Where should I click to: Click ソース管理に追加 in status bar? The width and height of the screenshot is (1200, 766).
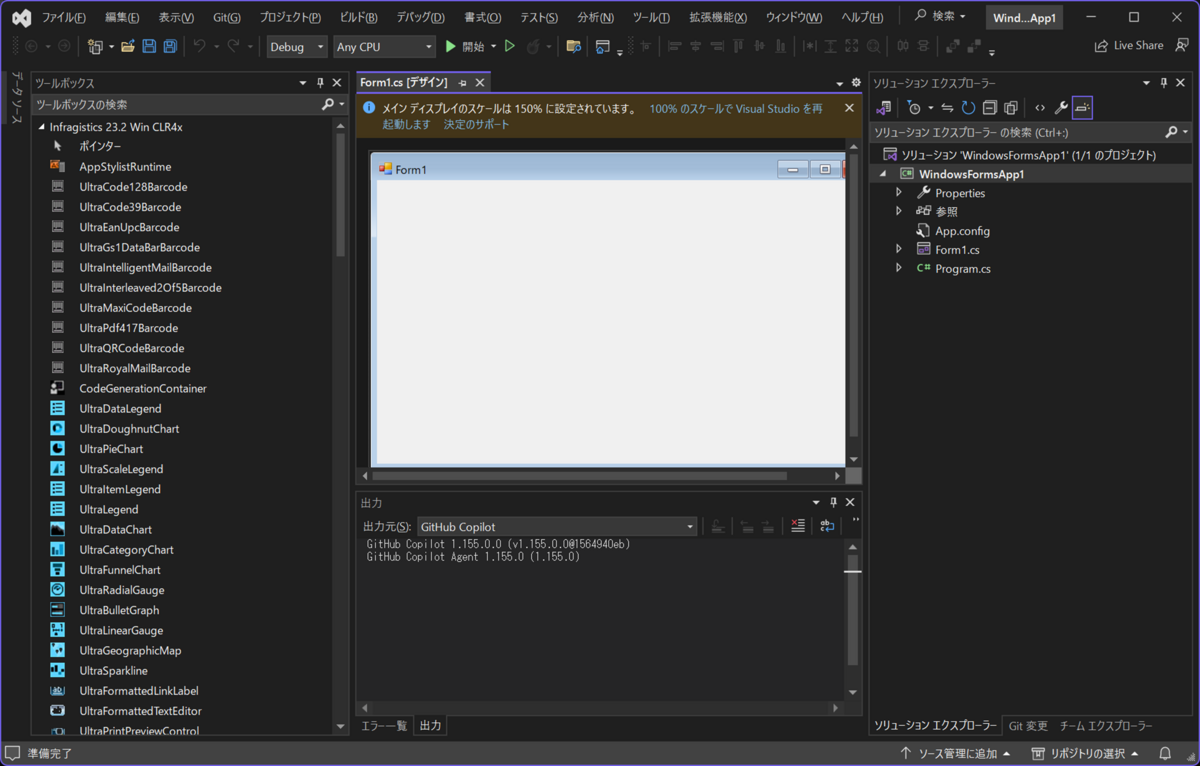[955, 753]
